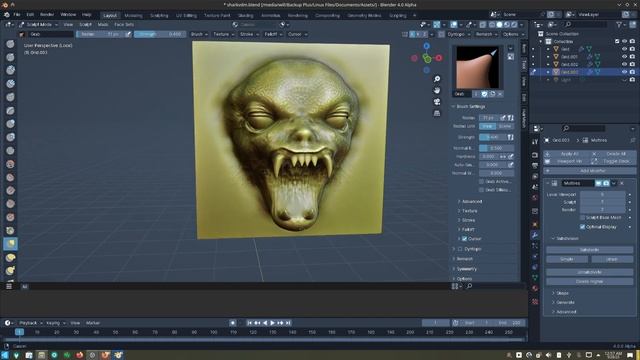Remove the Multires modifier with X
Screen dimensions: 640x360
pyautogui.click(x=622, y=183)
